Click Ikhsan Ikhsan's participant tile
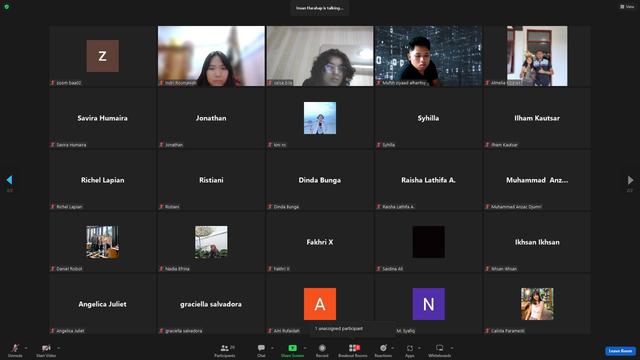 click(537, 242)
